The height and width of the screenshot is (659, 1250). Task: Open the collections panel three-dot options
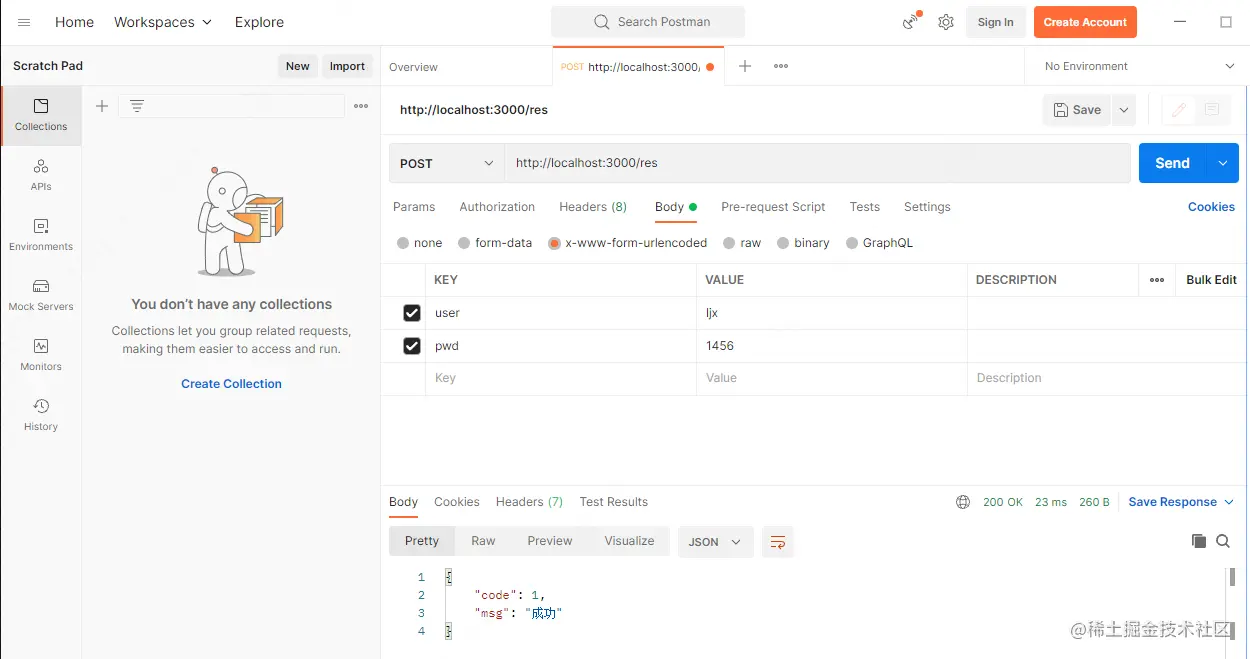361,106
